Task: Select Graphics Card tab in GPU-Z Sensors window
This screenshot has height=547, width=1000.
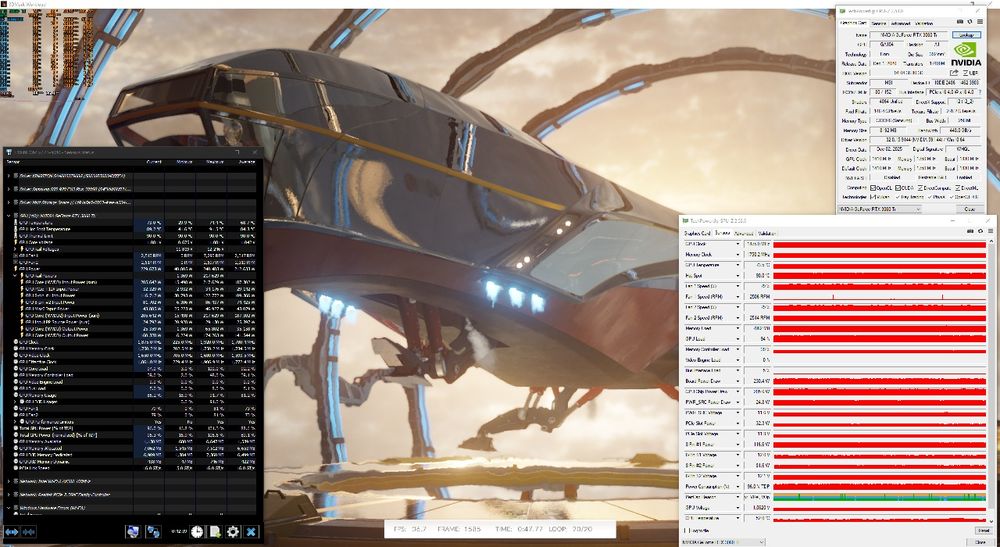Action: pyautogui.click(x=697, y=233)
